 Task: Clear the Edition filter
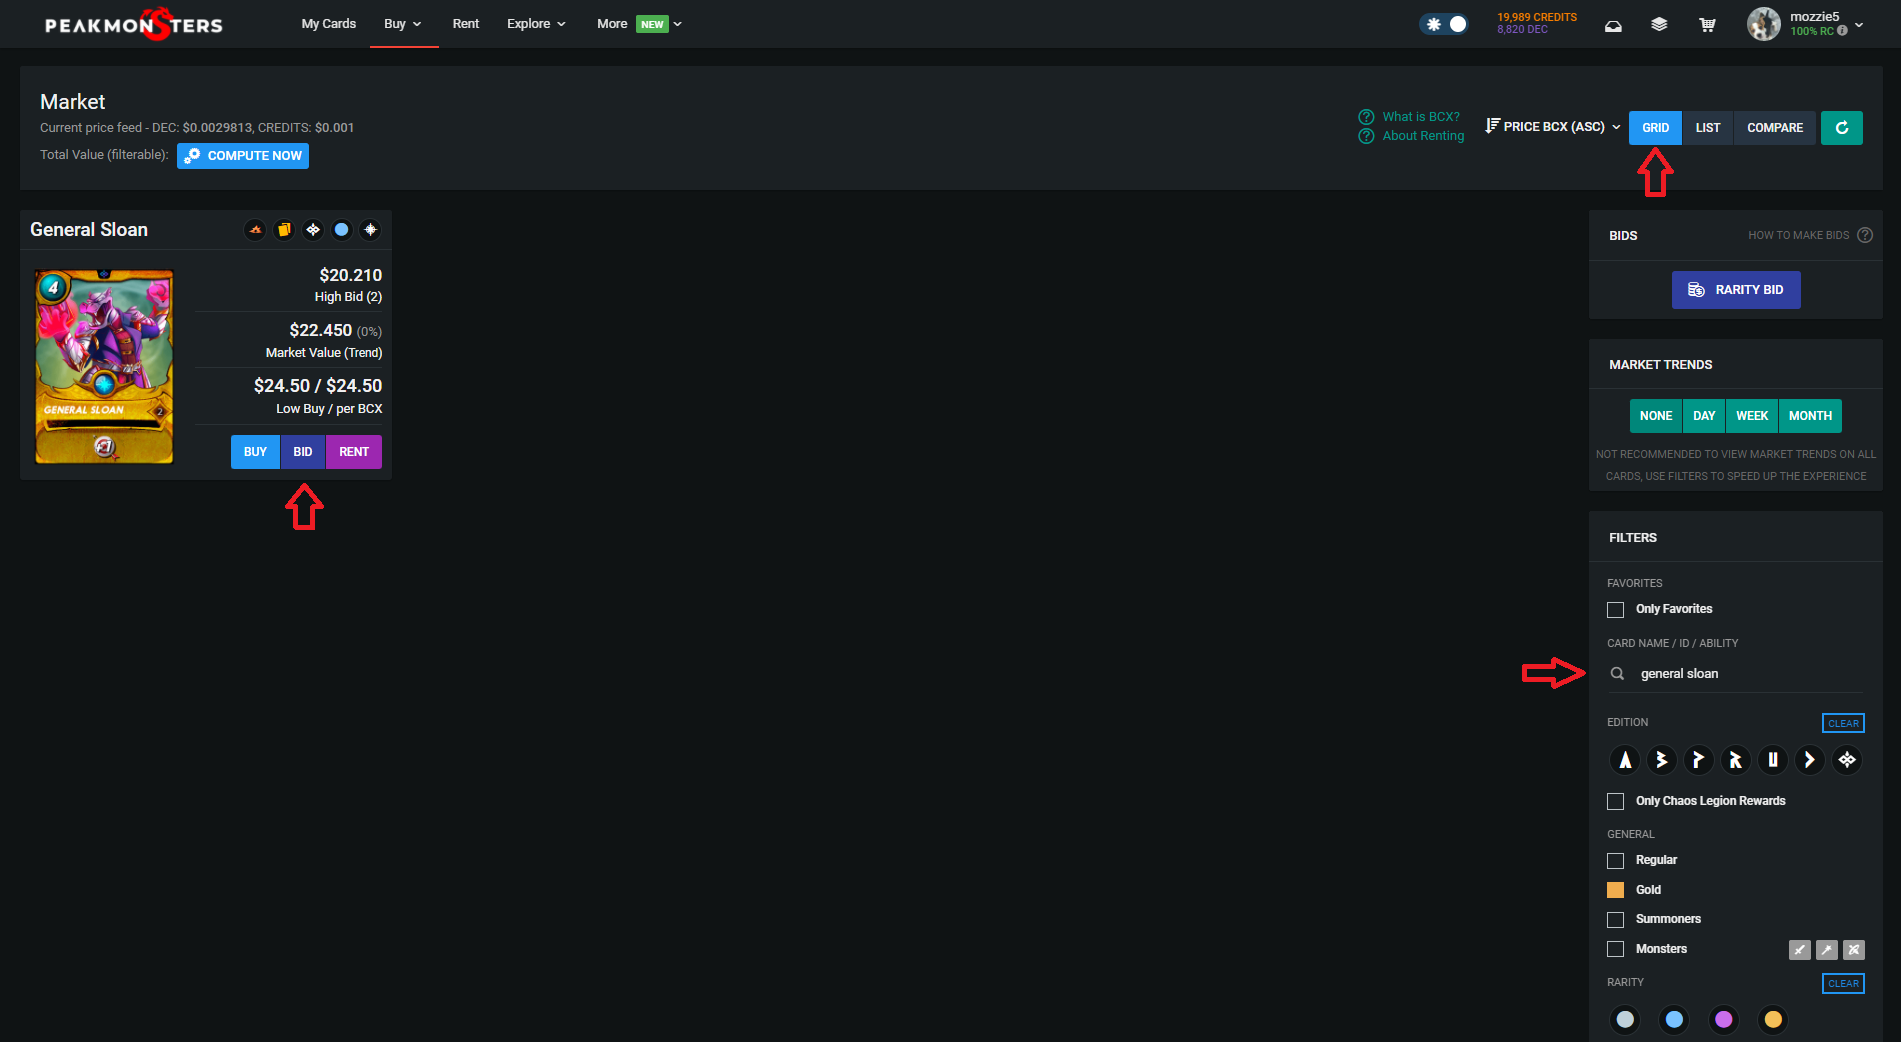(x=1843, y=723)
